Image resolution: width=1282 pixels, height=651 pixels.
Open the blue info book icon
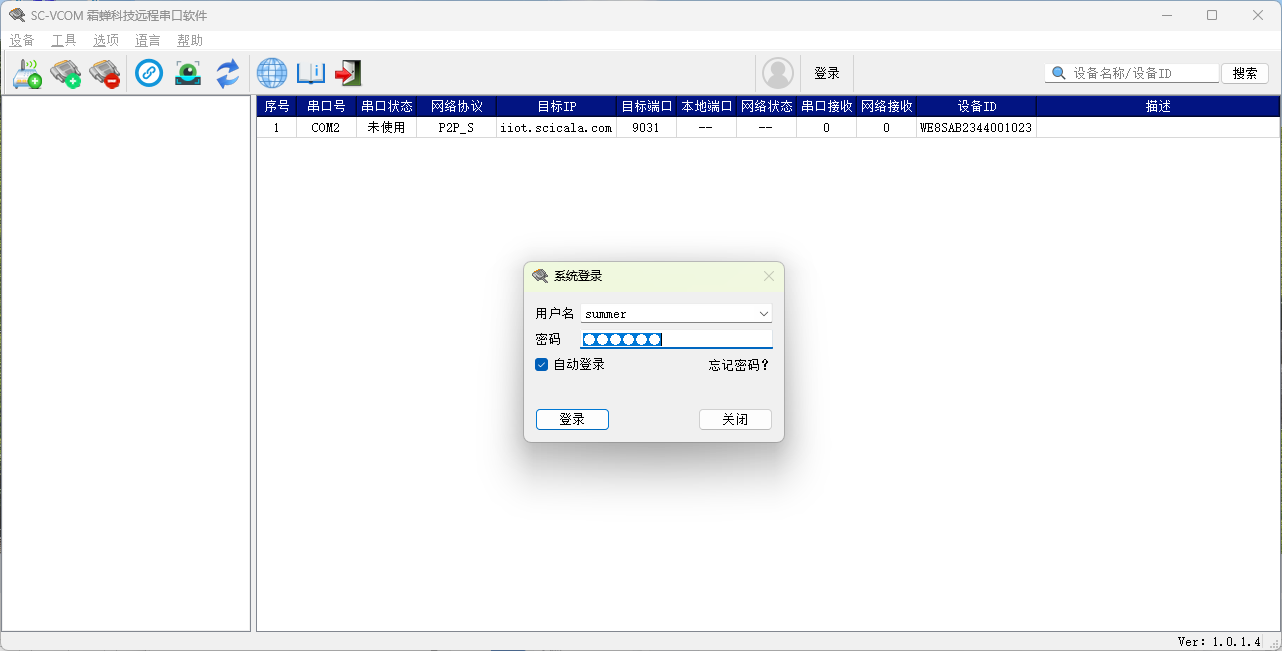tap(311, 73)
